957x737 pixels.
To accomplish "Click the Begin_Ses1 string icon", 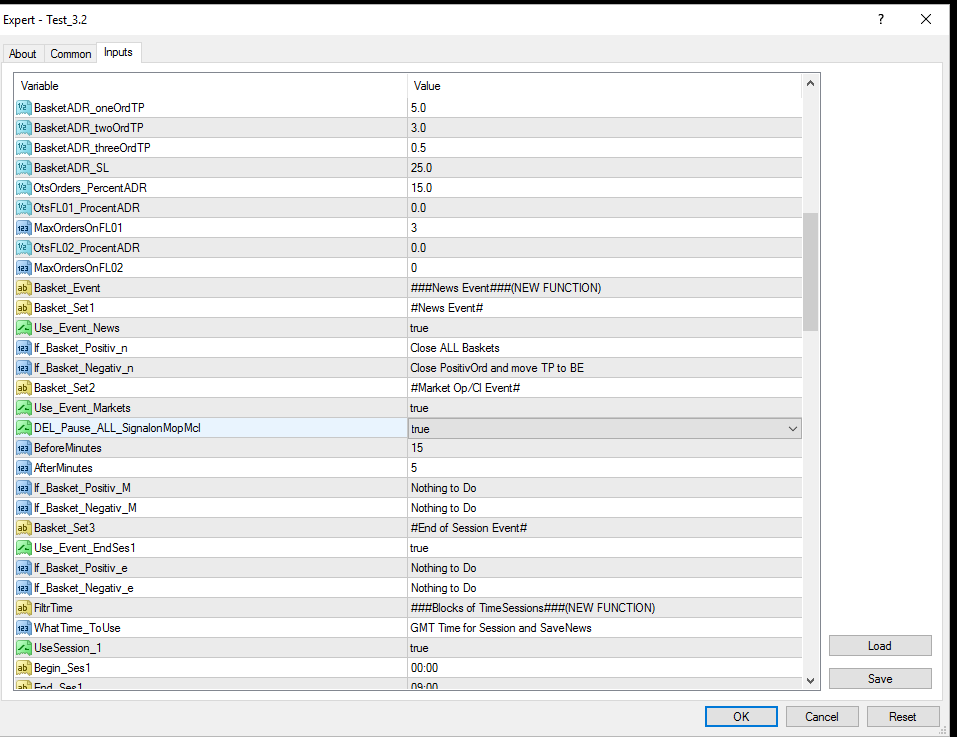I will pos(23,668).
